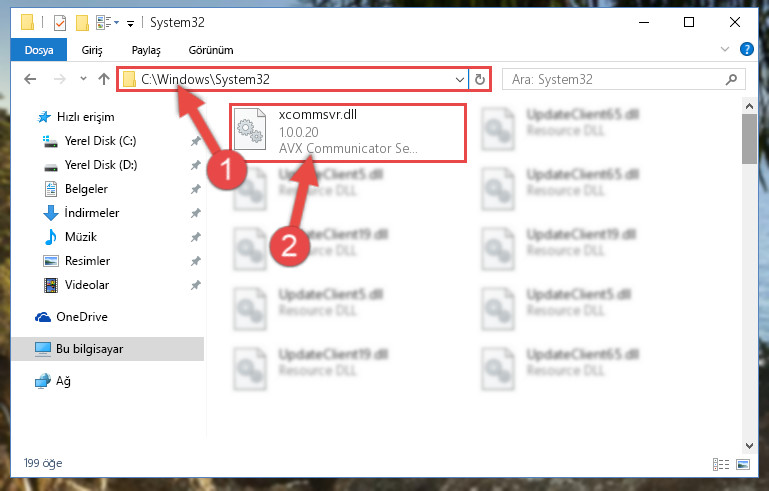Click the search magnifier icon
This screenshot has width=769, height=491.
click(731, 79)
